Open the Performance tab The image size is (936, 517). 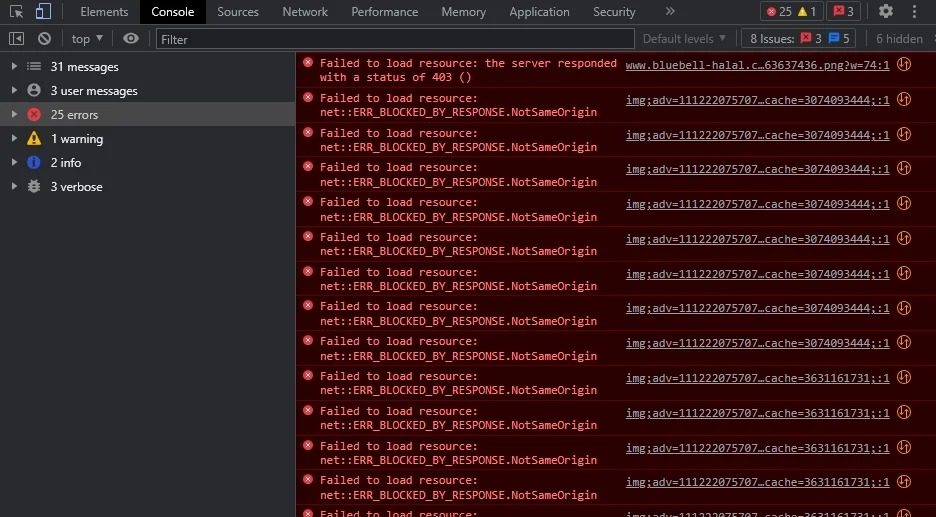384,12
